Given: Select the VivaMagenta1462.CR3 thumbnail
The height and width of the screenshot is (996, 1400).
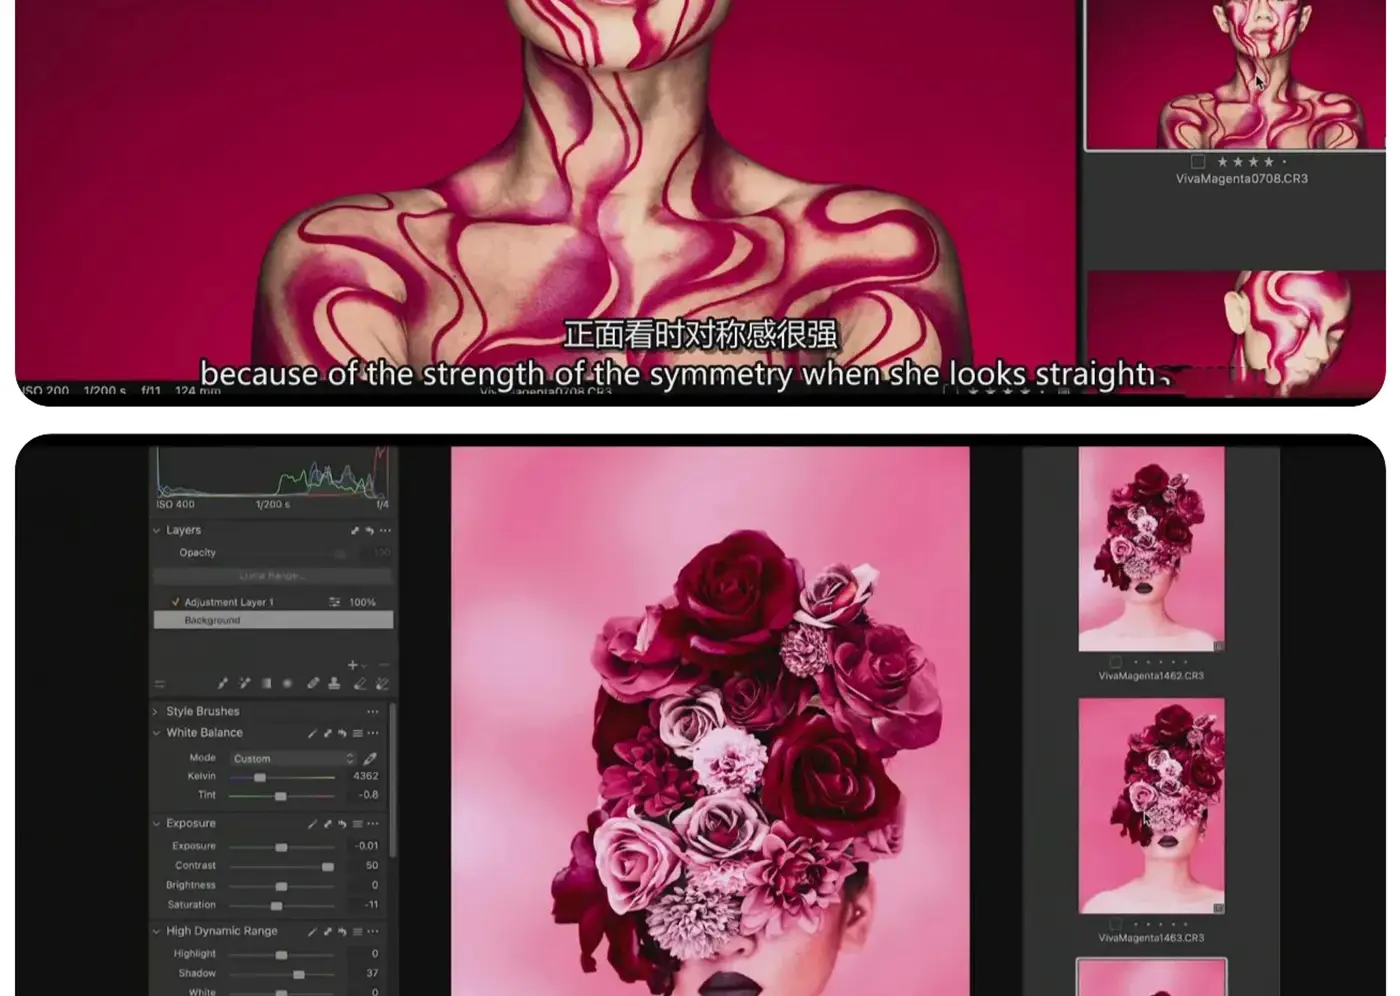Looking at the screenshot, I should tap(1151, 549).
